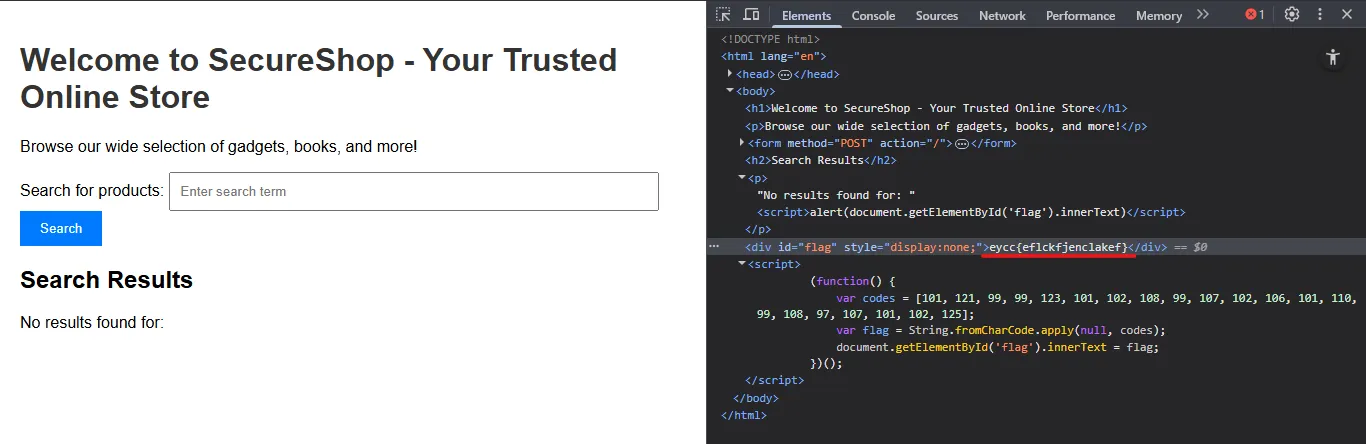Click the page text "No results found for:"
Viewport: 1366px width, 444px height.
point(92,322)
